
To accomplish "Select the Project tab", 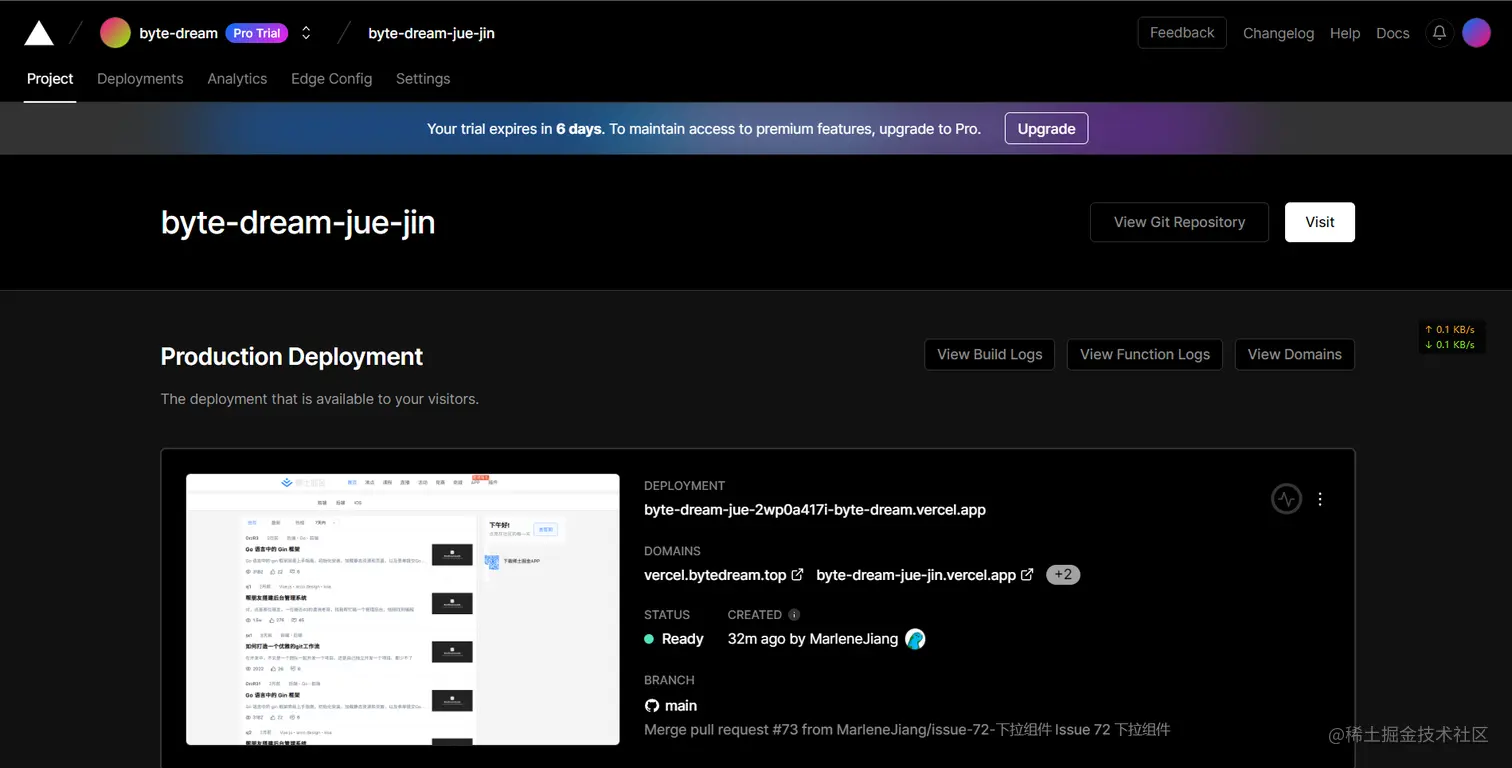I will coord(50,79).
